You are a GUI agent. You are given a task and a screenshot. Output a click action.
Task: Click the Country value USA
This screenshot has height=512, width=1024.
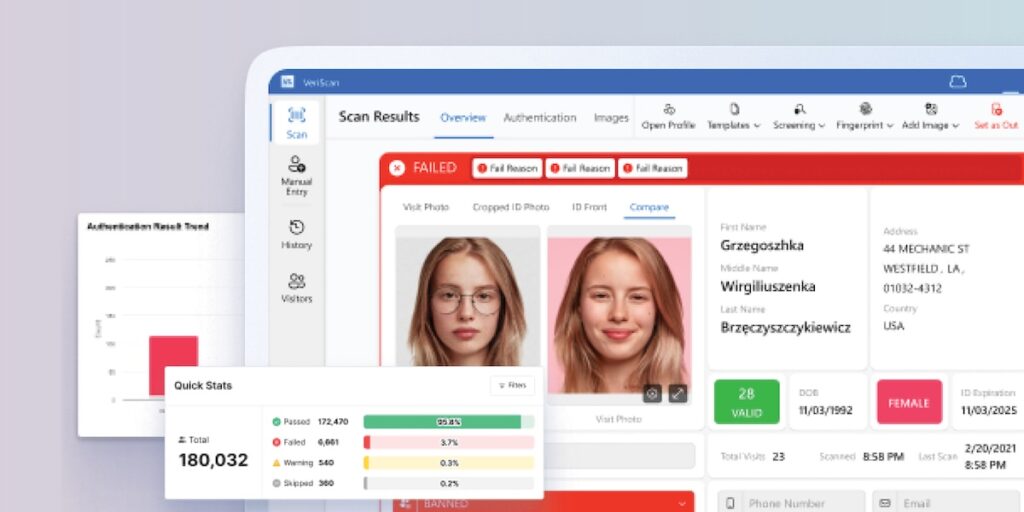[893, 325]
